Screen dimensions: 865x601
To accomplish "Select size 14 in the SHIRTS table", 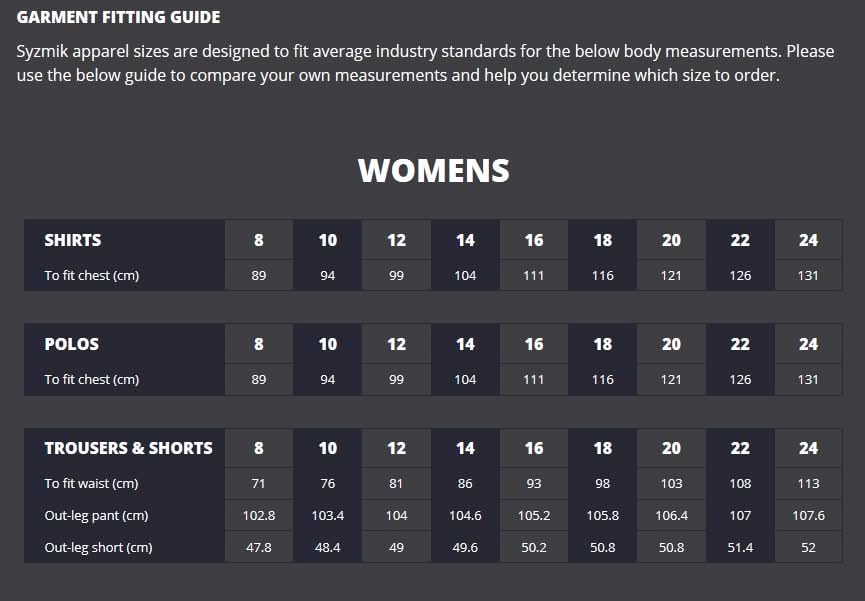I will coord(465,240).
